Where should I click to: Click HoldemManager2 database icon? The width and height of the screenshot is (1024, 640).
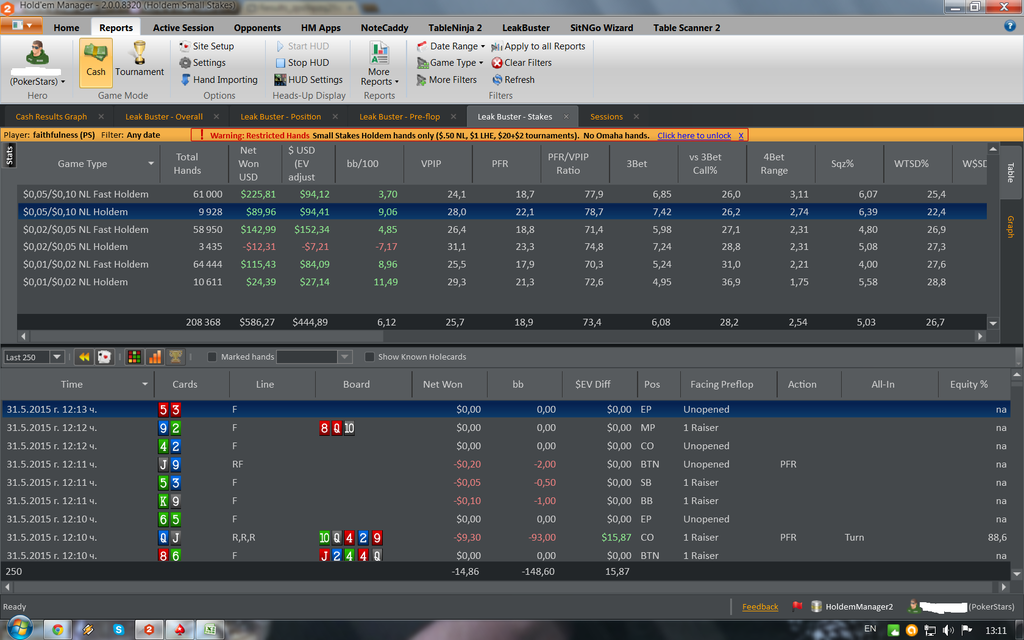[816, 606]
